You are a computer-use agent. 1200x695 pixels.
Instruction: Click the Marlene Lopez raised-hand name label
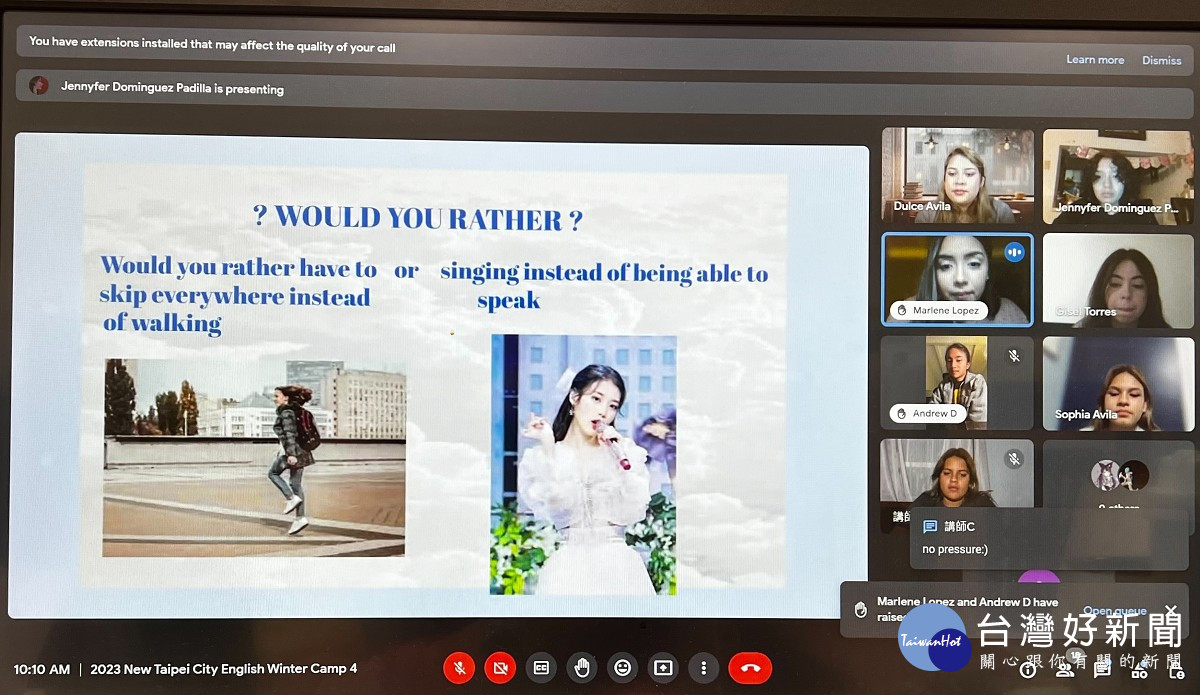(939, 311)
